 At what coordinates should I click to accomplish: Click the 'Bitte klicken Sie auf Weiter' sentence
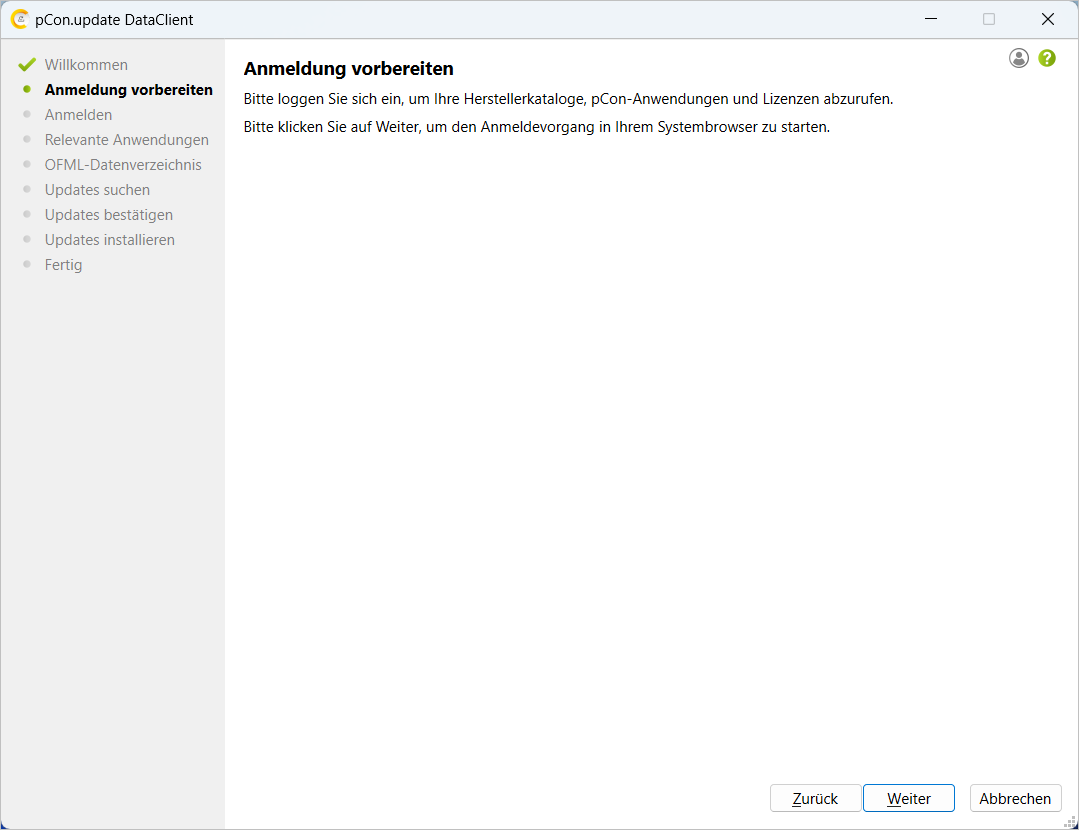pos(537,127)
